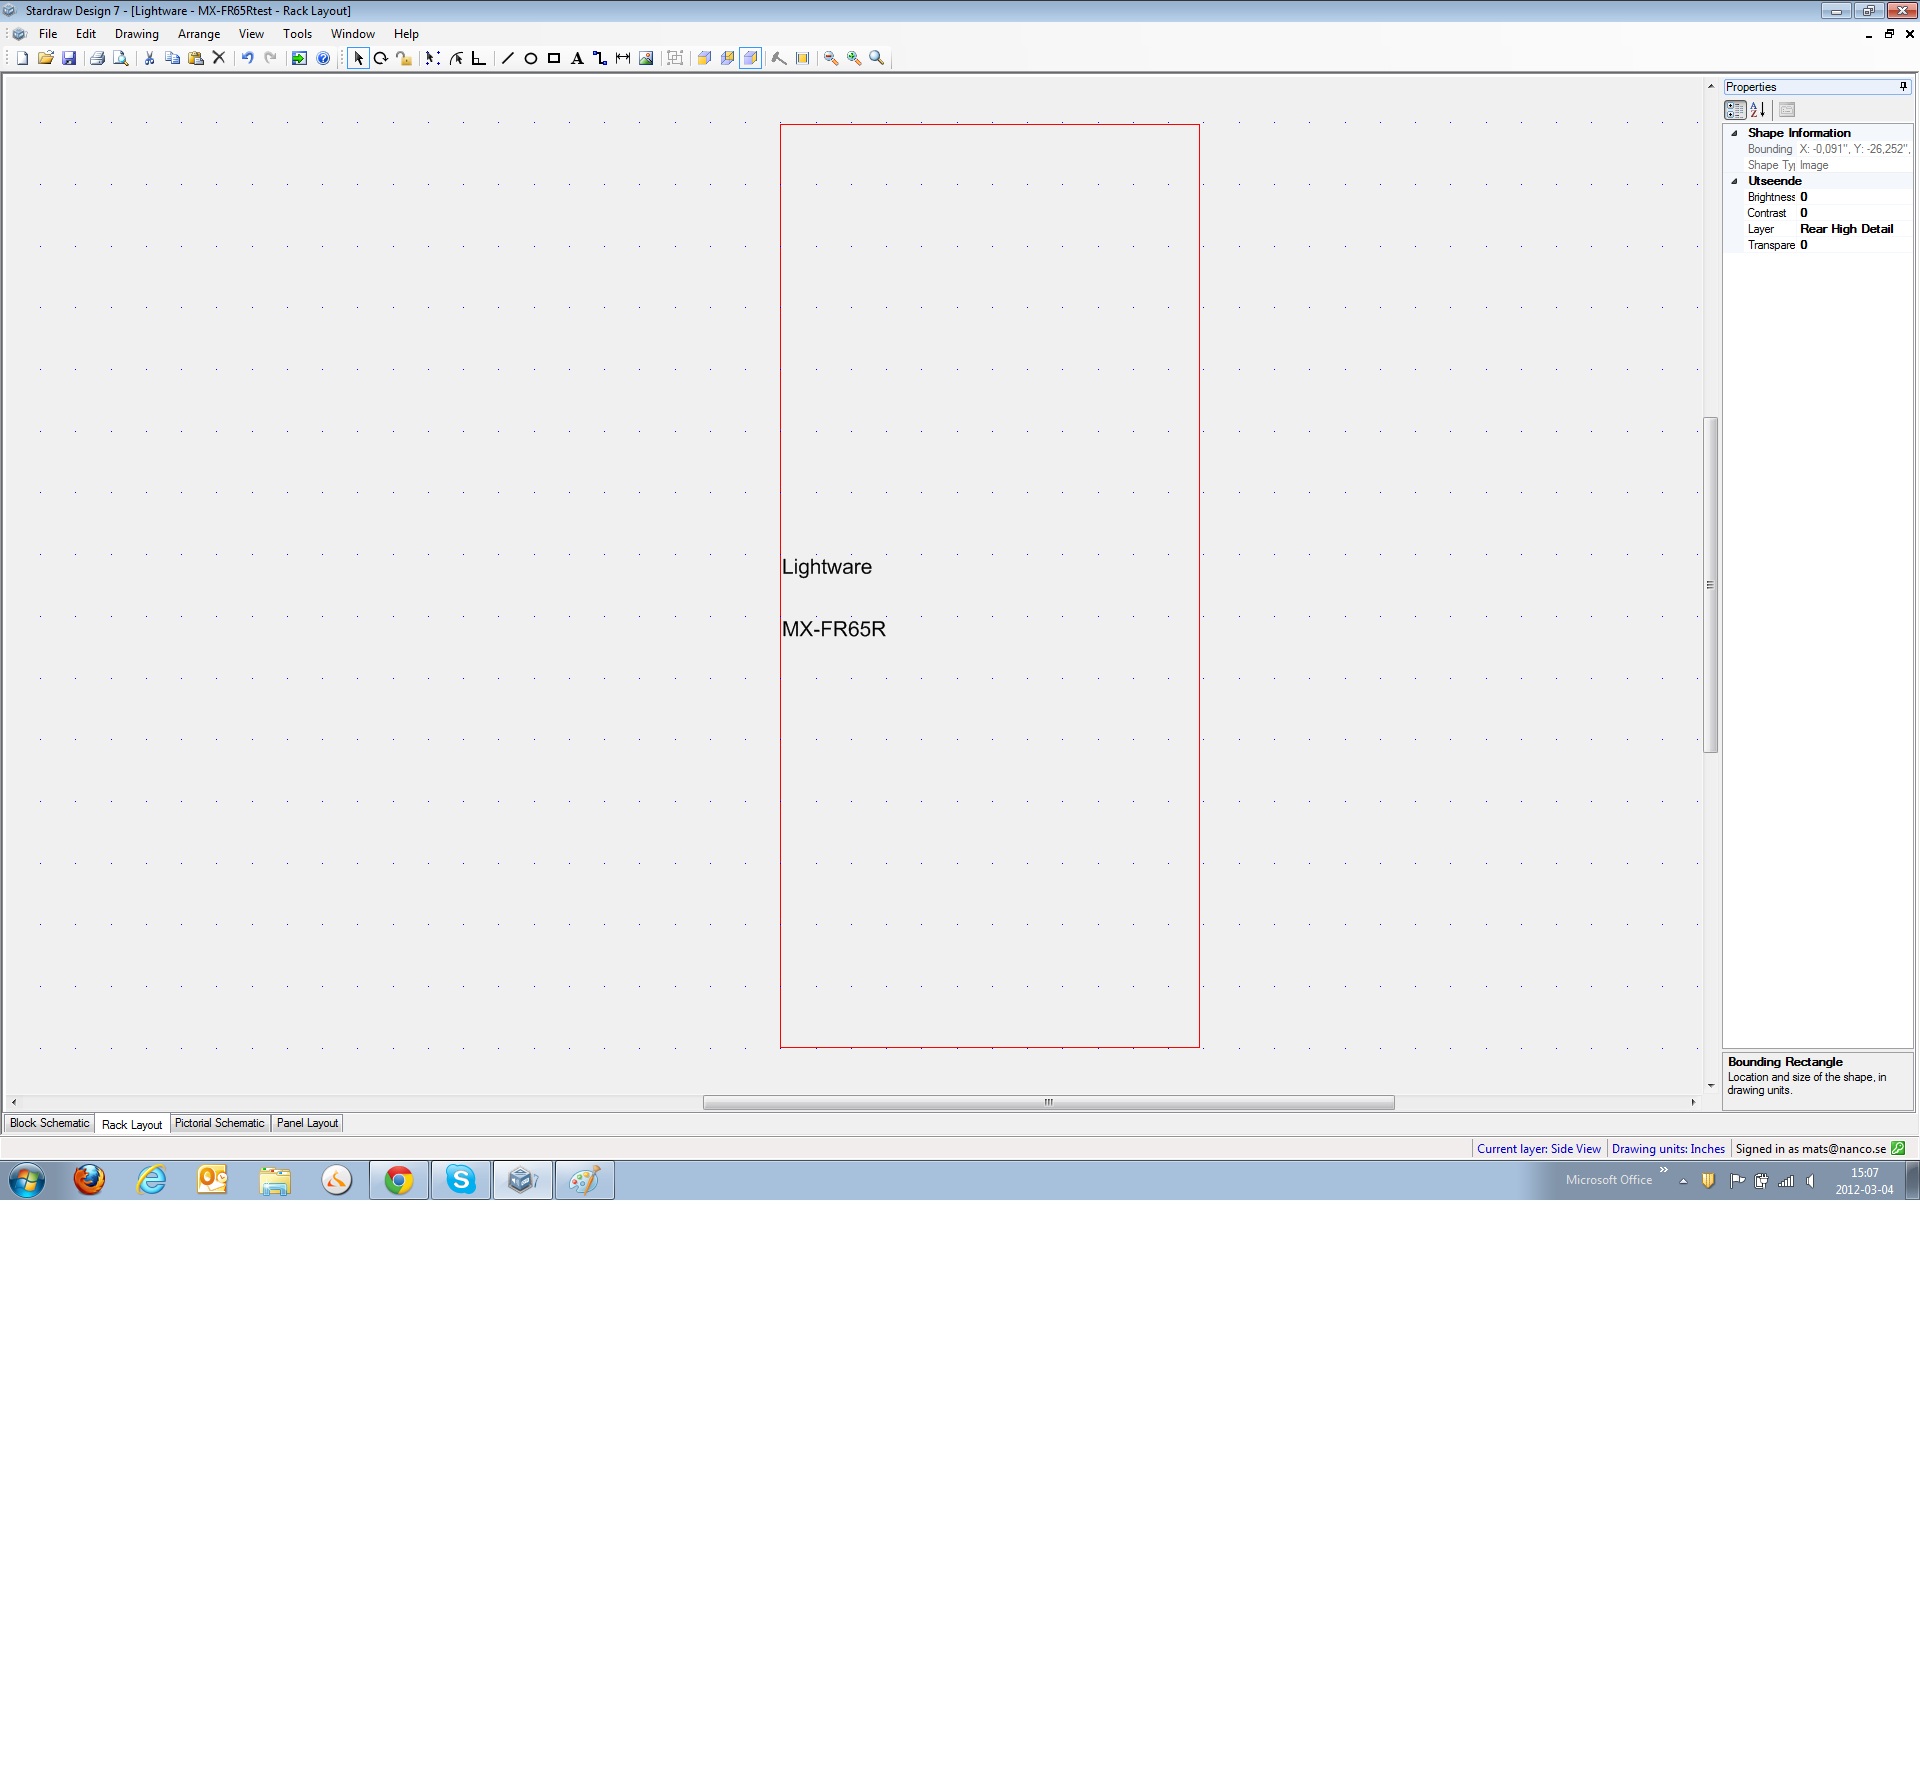Collapse the Shape Information section
Image resolution: width=1920 pixels, height=1768 pixels.
click(x=1734, y=133)
